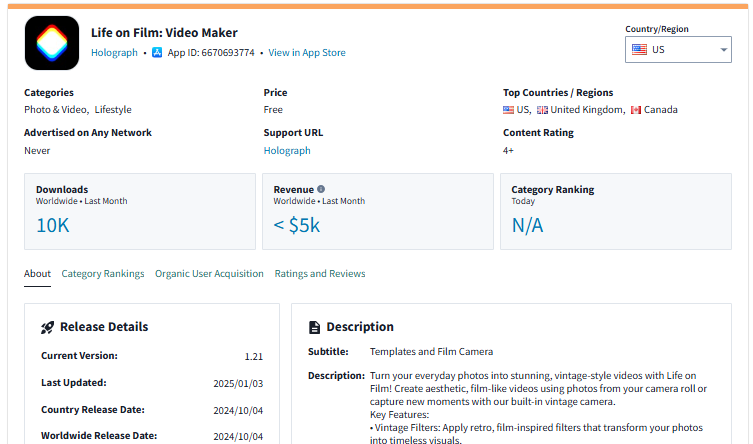The width and height of the screenshot is (753, 444).
Task: Go to the Ratings and Reviews tab
Action: point(320,274)
